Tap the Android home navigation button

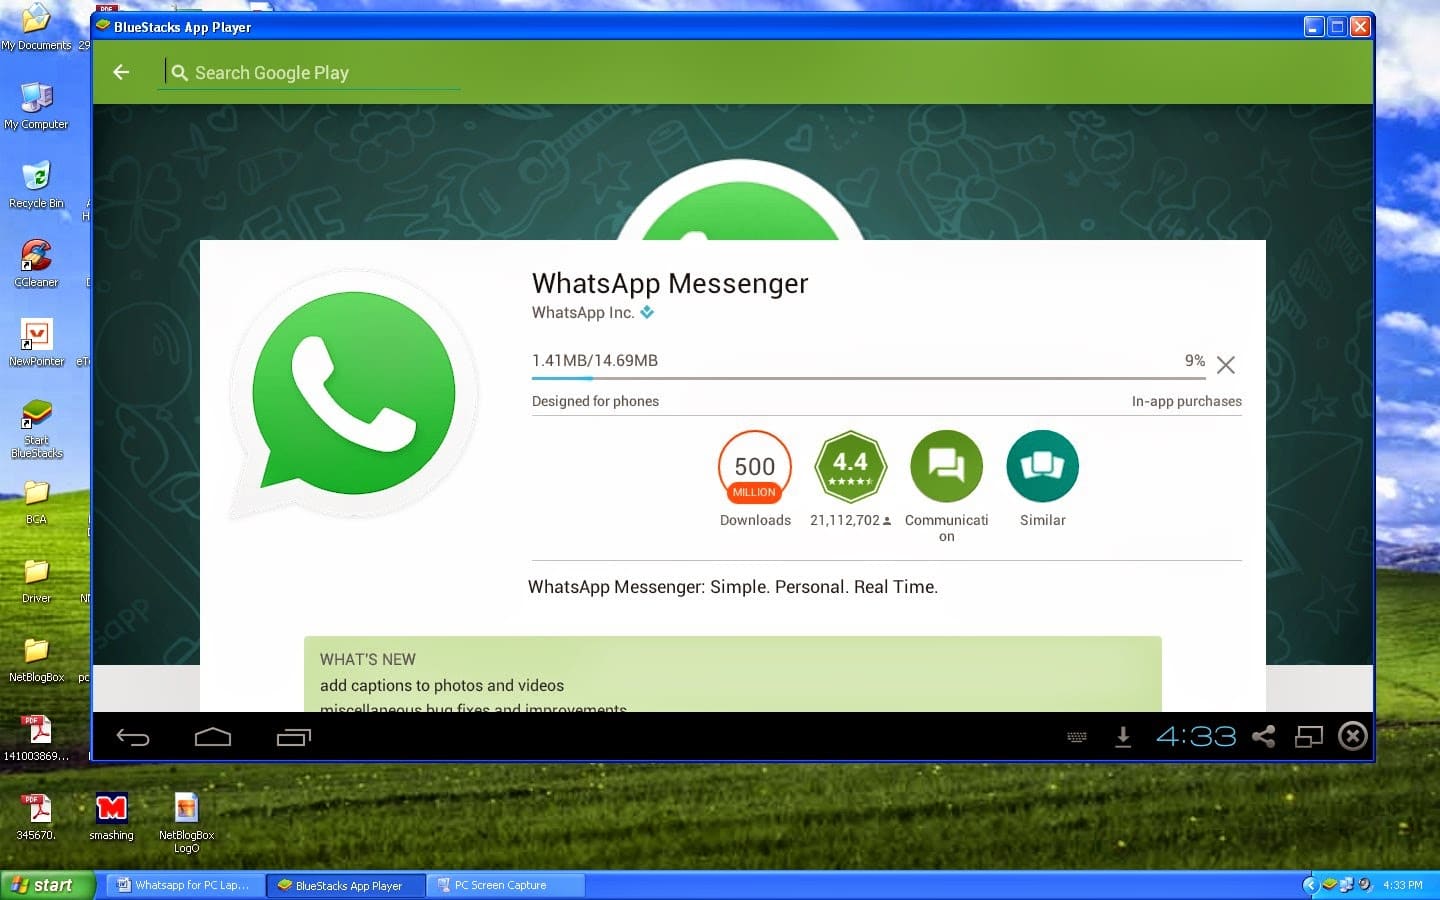tap(213, 737)
